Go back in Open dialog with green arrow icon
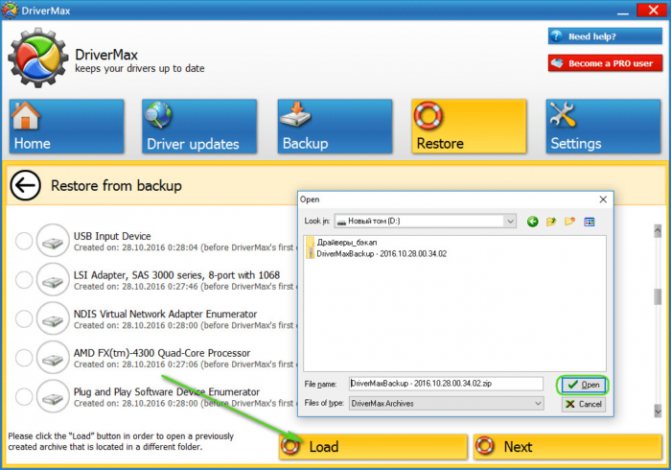Screen dimensions: 671x470 click(x=532, y=221)
